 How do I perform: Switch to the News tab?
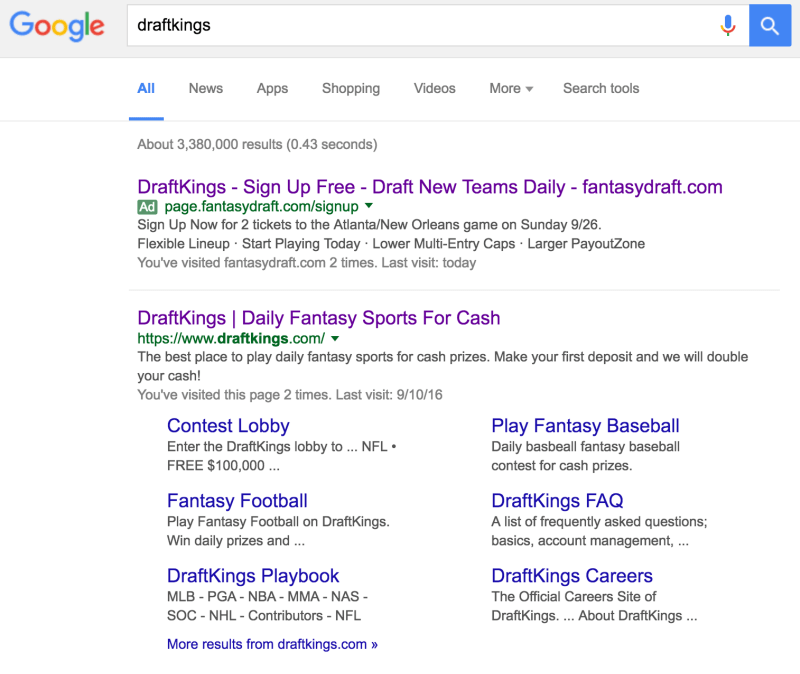tap(206, 88)
